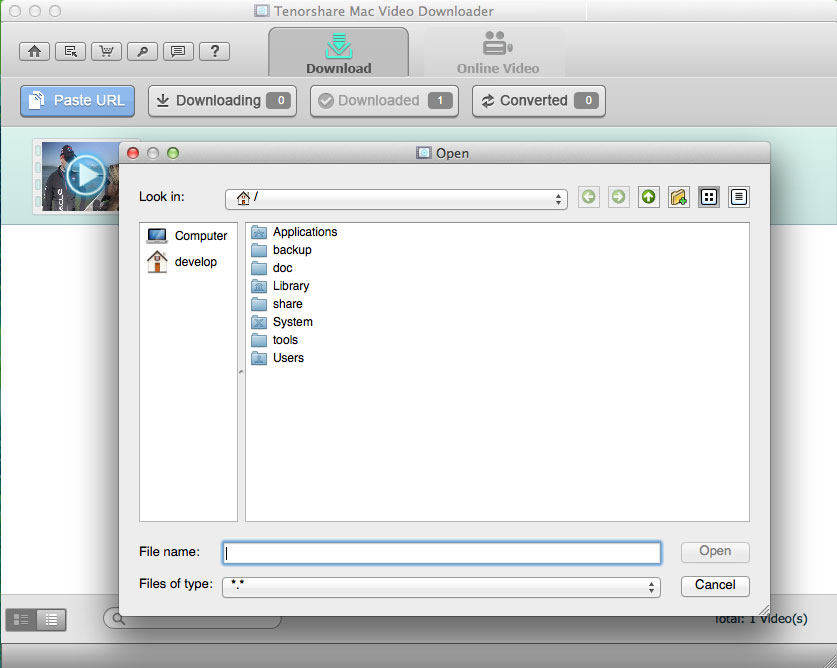This screenshot has width=837, height=668.
Task: Select the backup folder
Action: [281, 250]
